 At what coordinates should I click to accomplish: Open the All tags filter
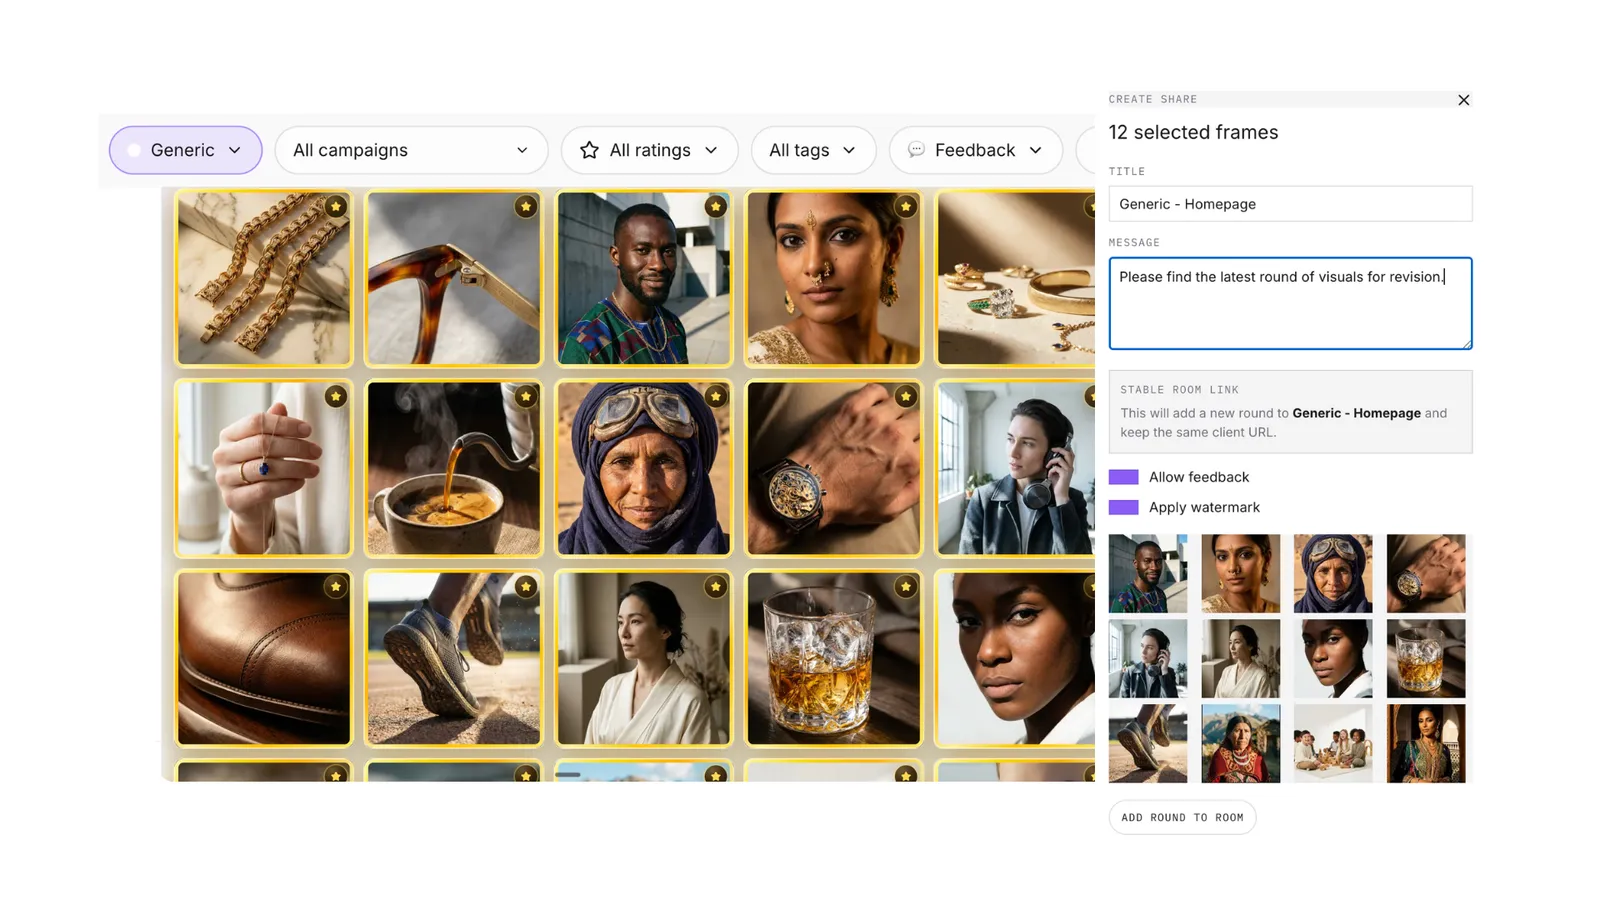point(813,150)
